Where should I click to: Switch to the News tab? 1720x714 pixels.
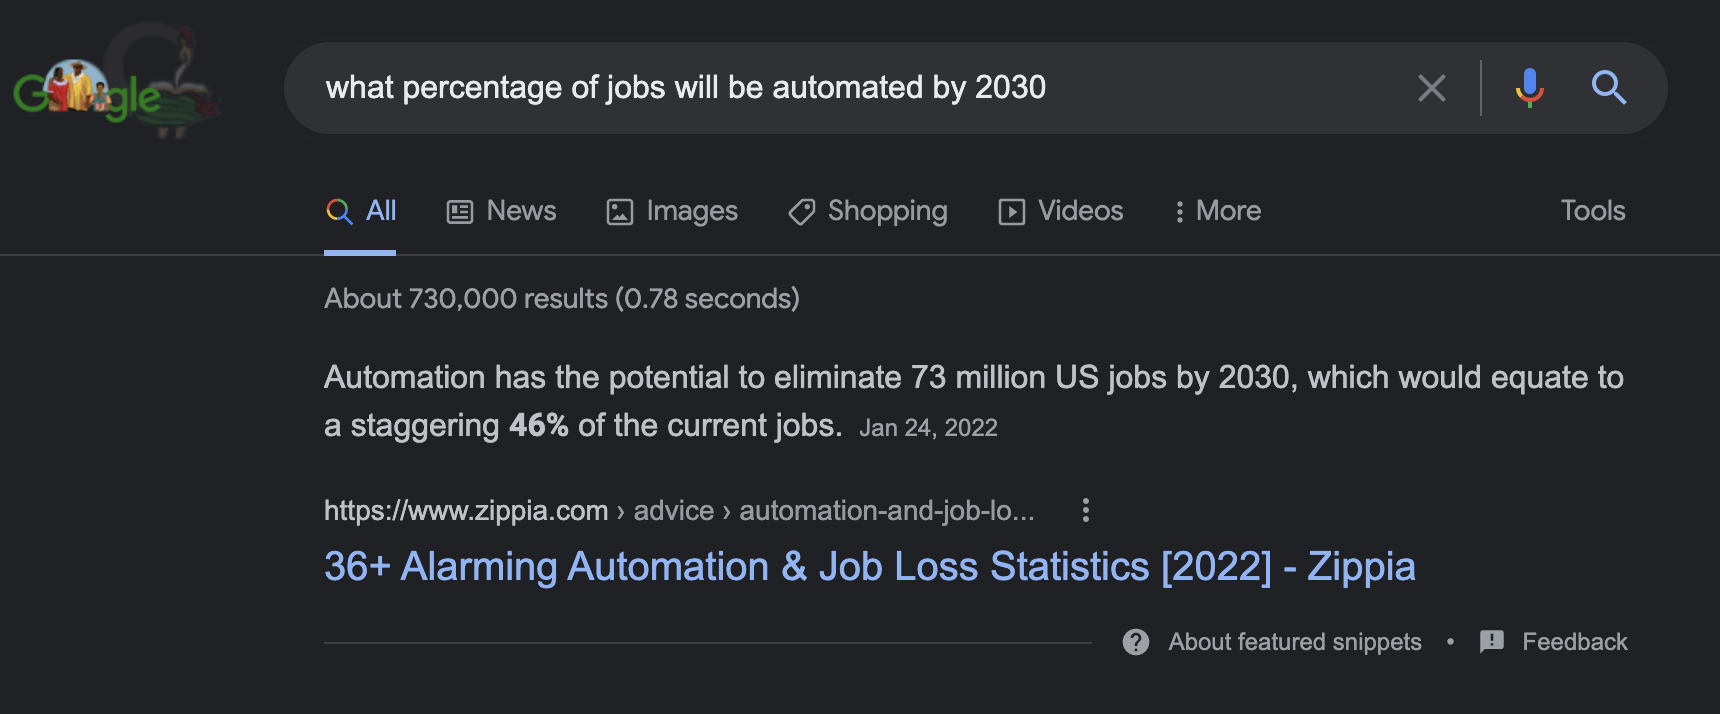click(x=501, y=211)
